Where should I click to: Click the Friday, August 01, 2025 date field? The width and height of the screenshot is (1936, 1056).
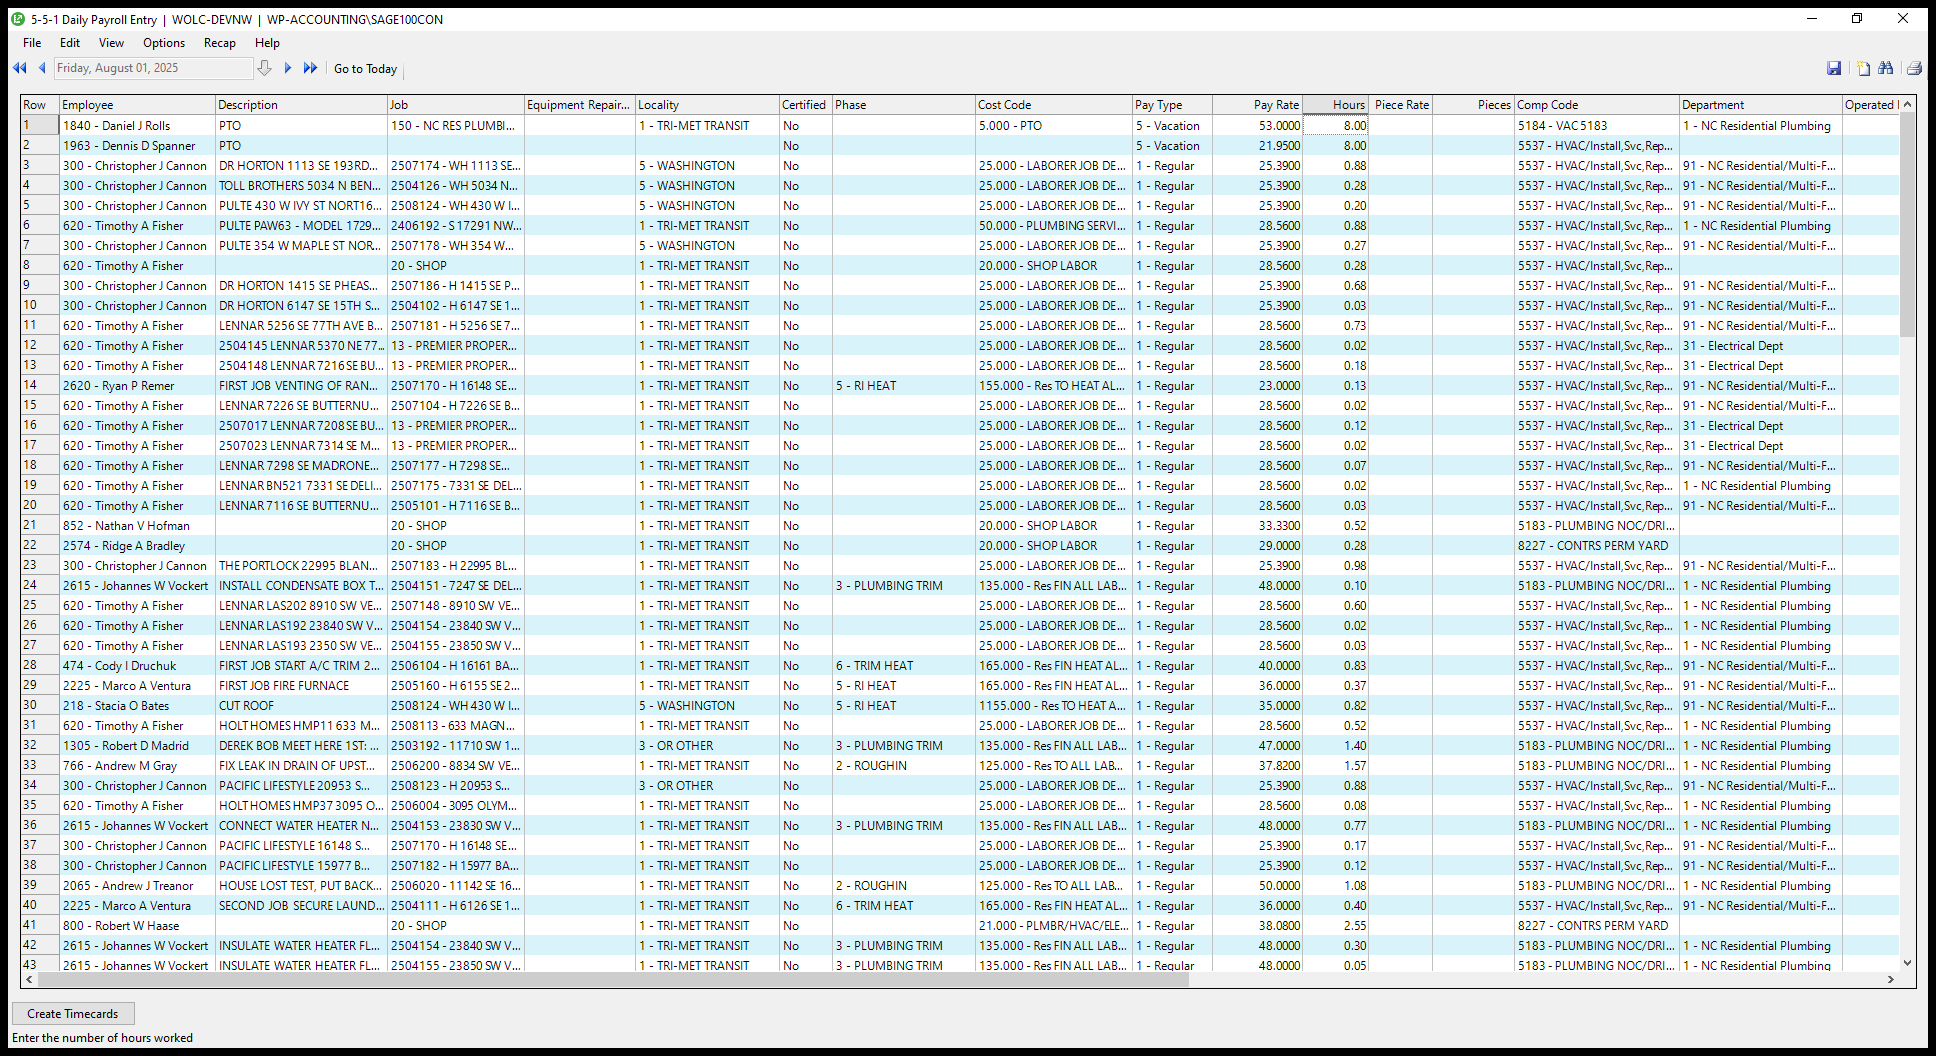tap(152, 68)
